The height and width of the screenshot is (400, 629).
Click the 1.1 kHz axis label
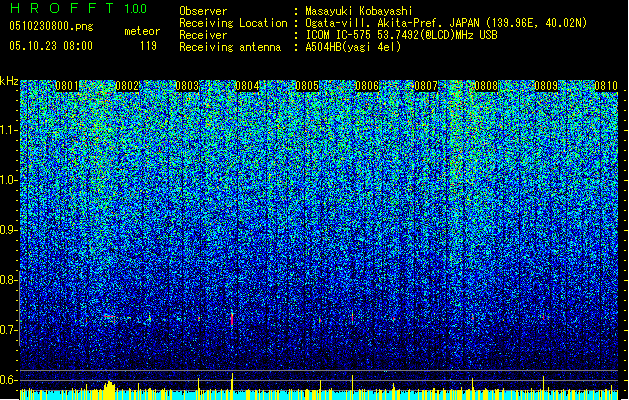[x=9, y=130]
